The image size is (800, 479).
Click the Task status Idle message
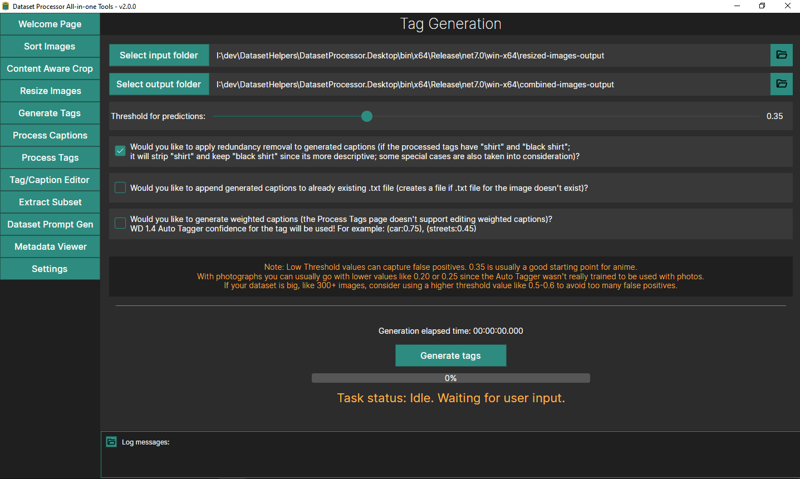tap(451, 398)
